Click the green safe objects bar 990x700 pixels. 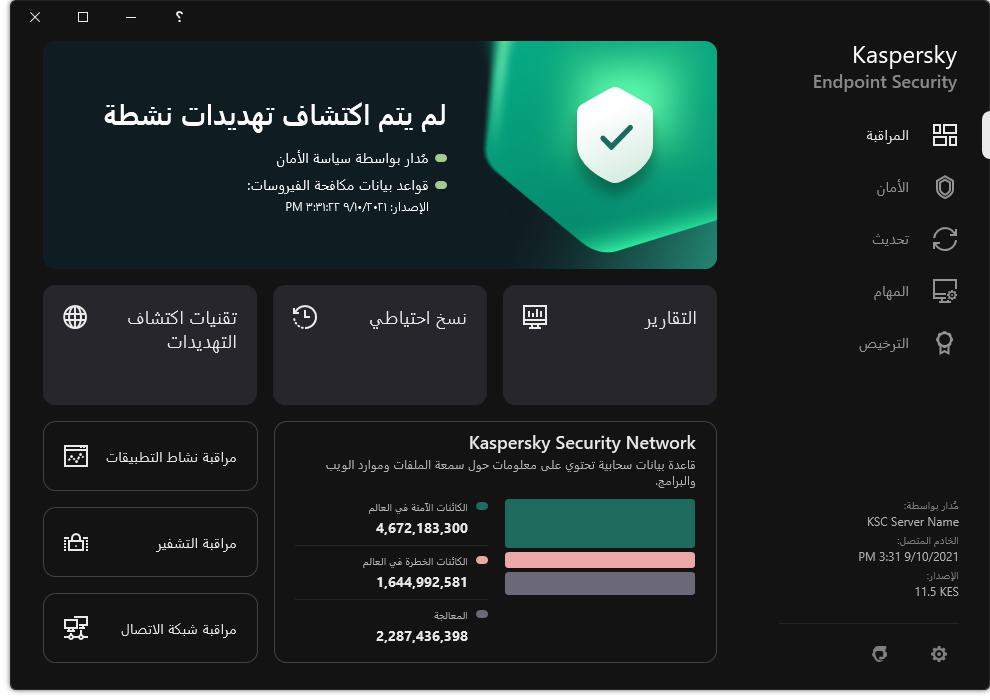click(x=599, y=521)
